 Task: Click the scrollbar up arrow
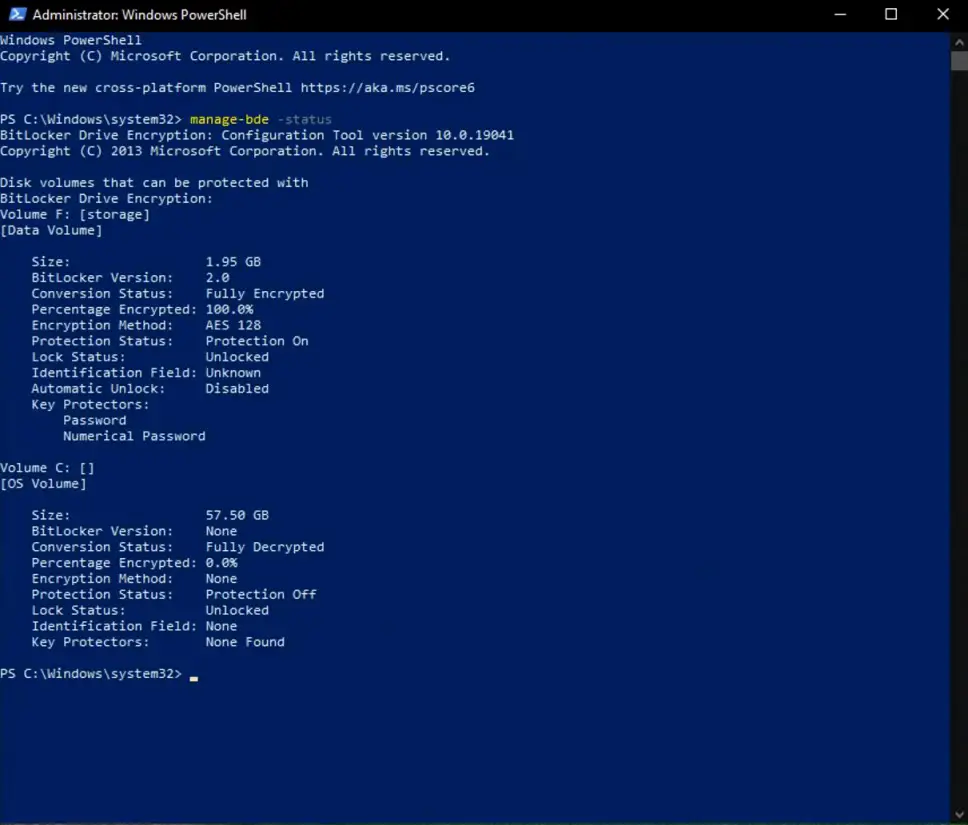tap(959, 42)
